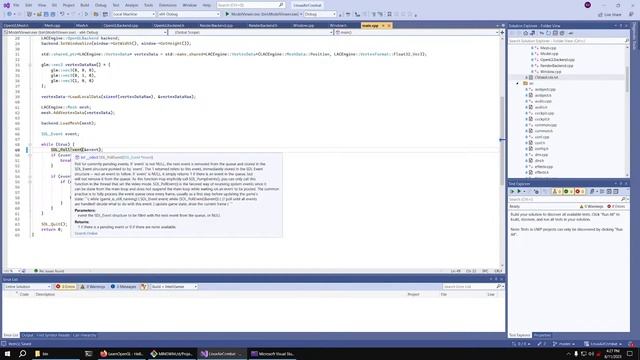Open the Entire Solution scope dropdown
Viewport: 640px width, 360px height.
(27, 287)
